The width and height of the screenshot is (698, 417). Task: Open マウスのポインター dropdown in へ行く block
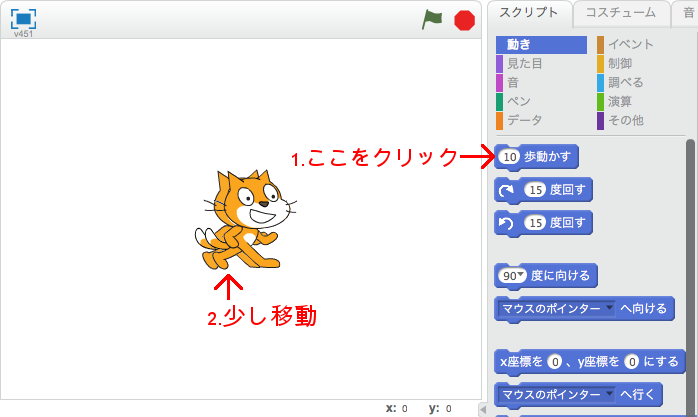pos(557,395)
